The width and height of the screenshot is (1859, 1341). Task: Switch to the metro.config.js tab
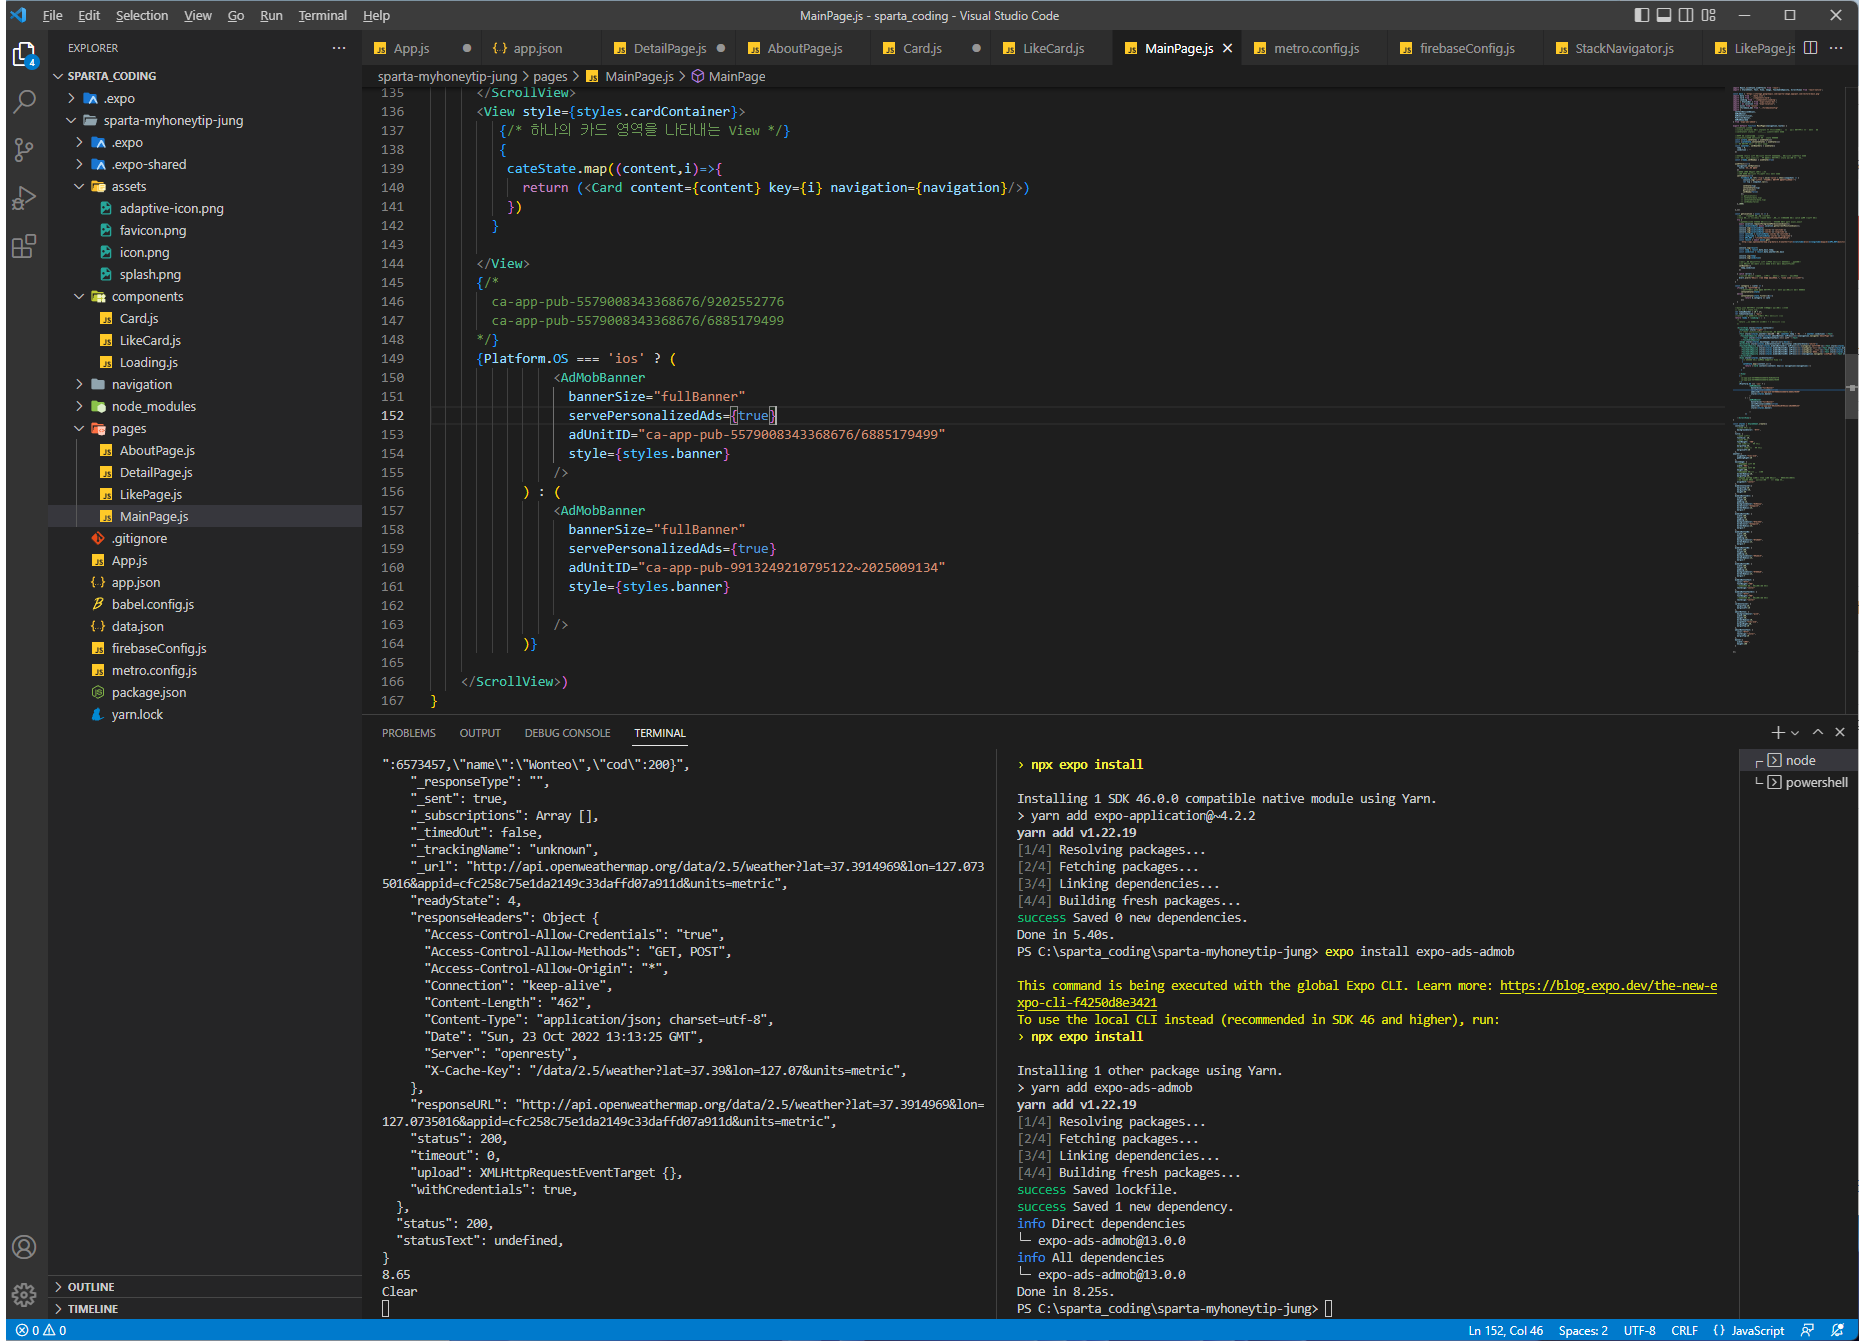pos(1316,48)
